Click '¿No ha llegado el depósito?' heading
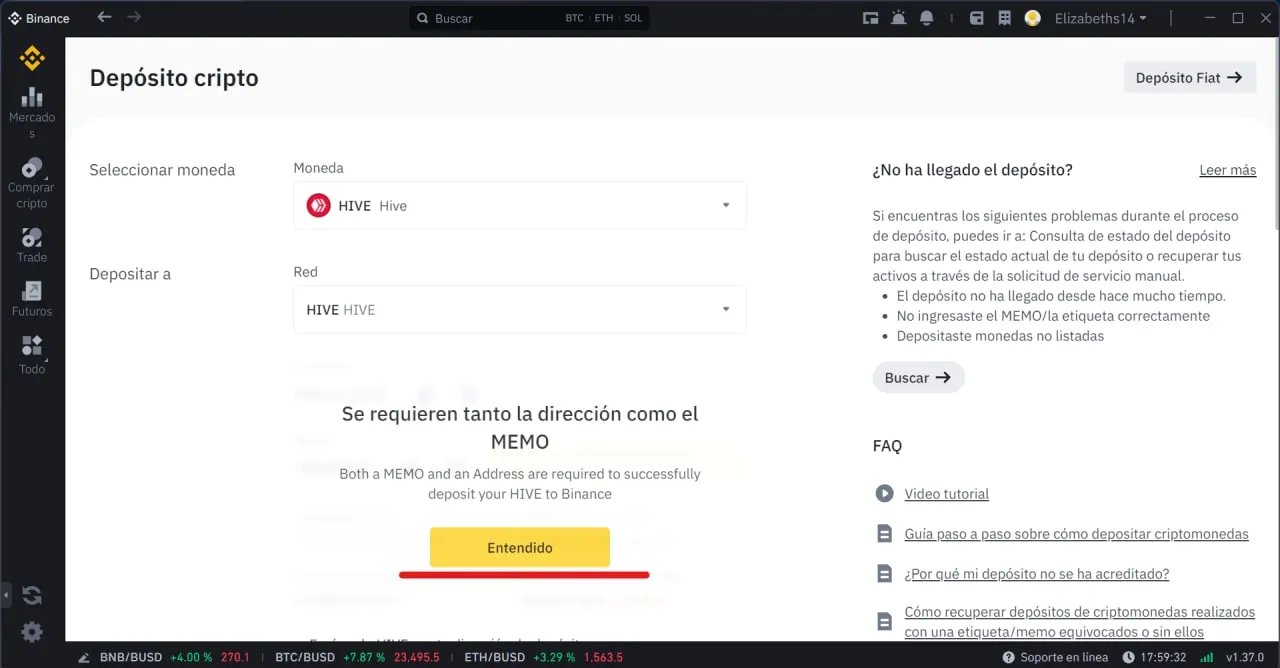This screenshot has width=1280, height=668. (973, 170)
